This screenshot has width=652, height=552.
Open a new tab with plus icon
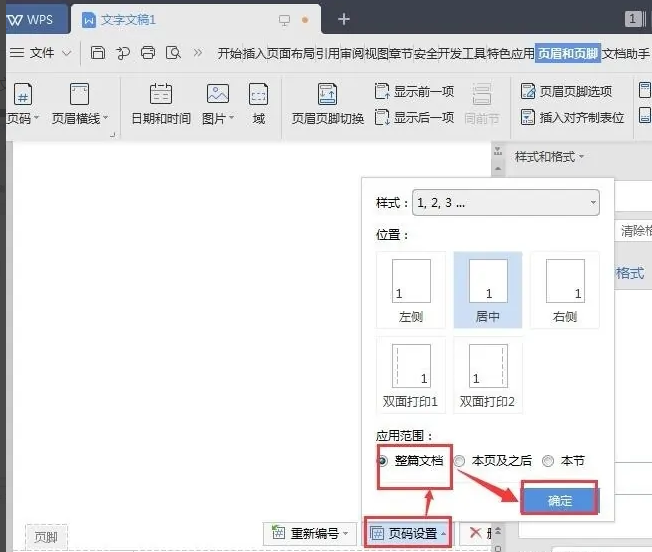pyautogui.click(x=343, y=19)
